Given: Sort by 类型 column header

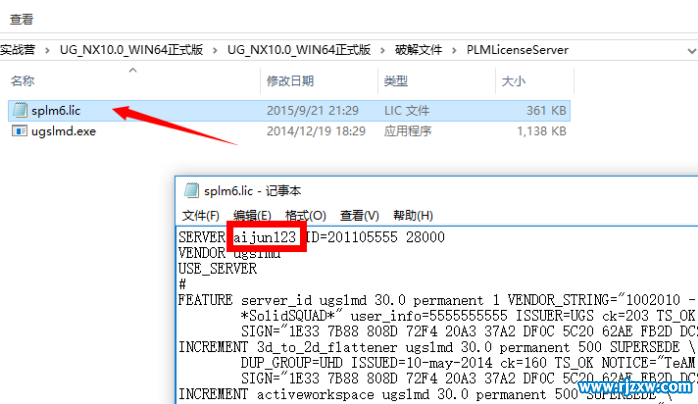Looking at the screenshot, I should pos(396,81).
